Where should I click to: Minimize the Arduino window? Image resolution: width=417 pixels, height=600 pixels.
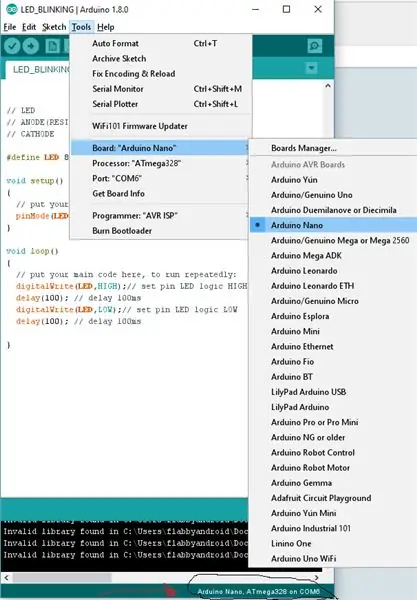pos(256,9)
